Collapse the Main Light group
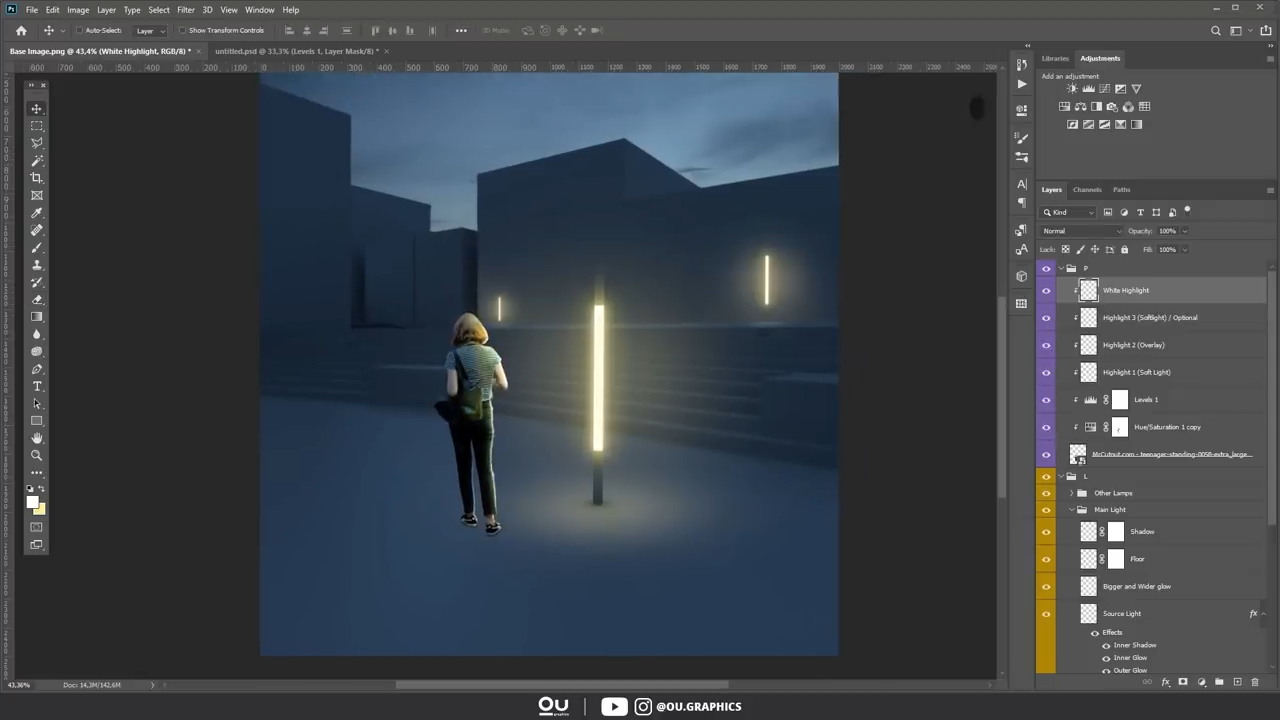The width and height of the screenshot is (1280, 720). (1072, 510)
